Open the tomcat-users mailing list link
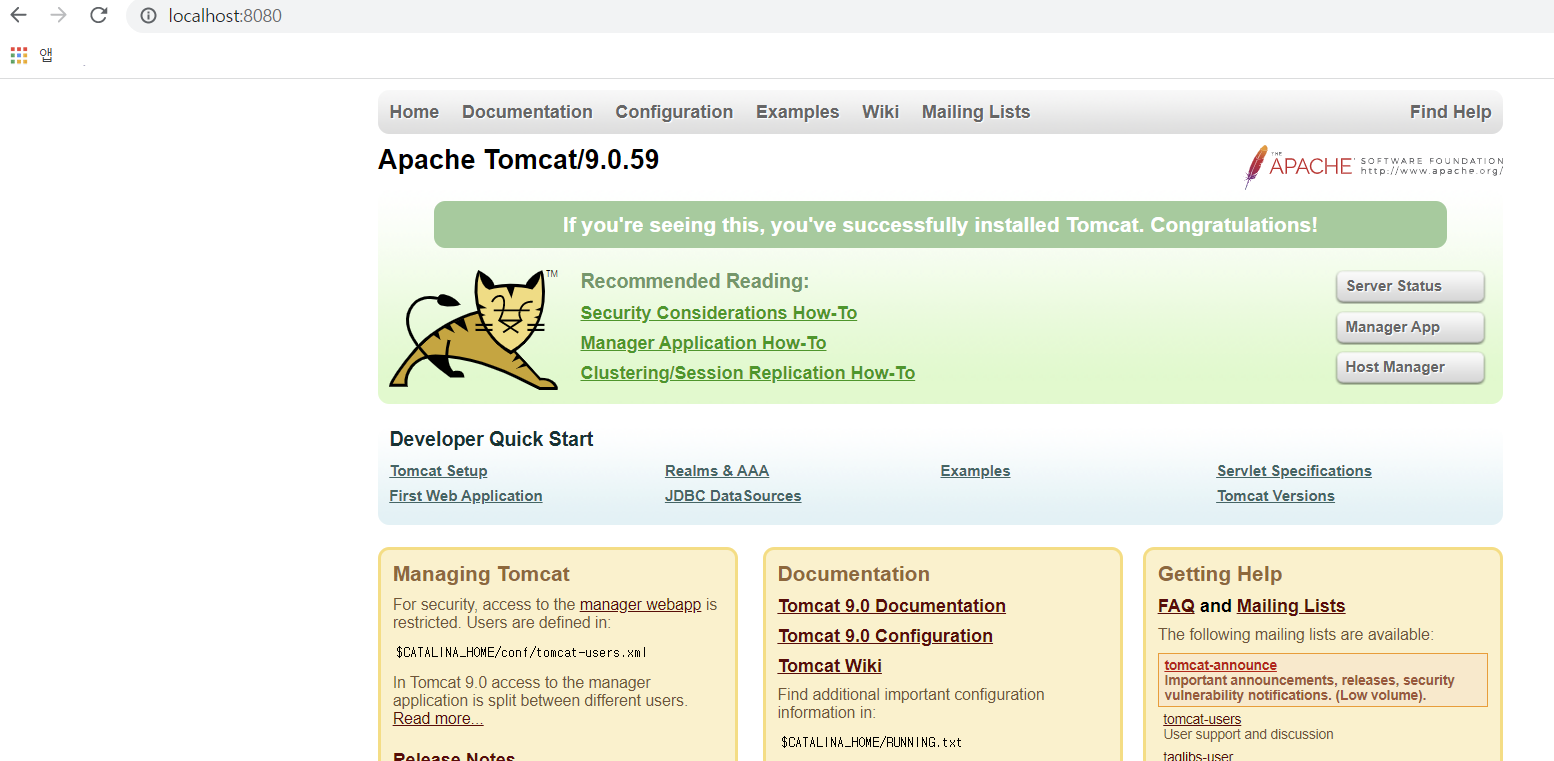1554x761 pixels. coord(1202,719)
